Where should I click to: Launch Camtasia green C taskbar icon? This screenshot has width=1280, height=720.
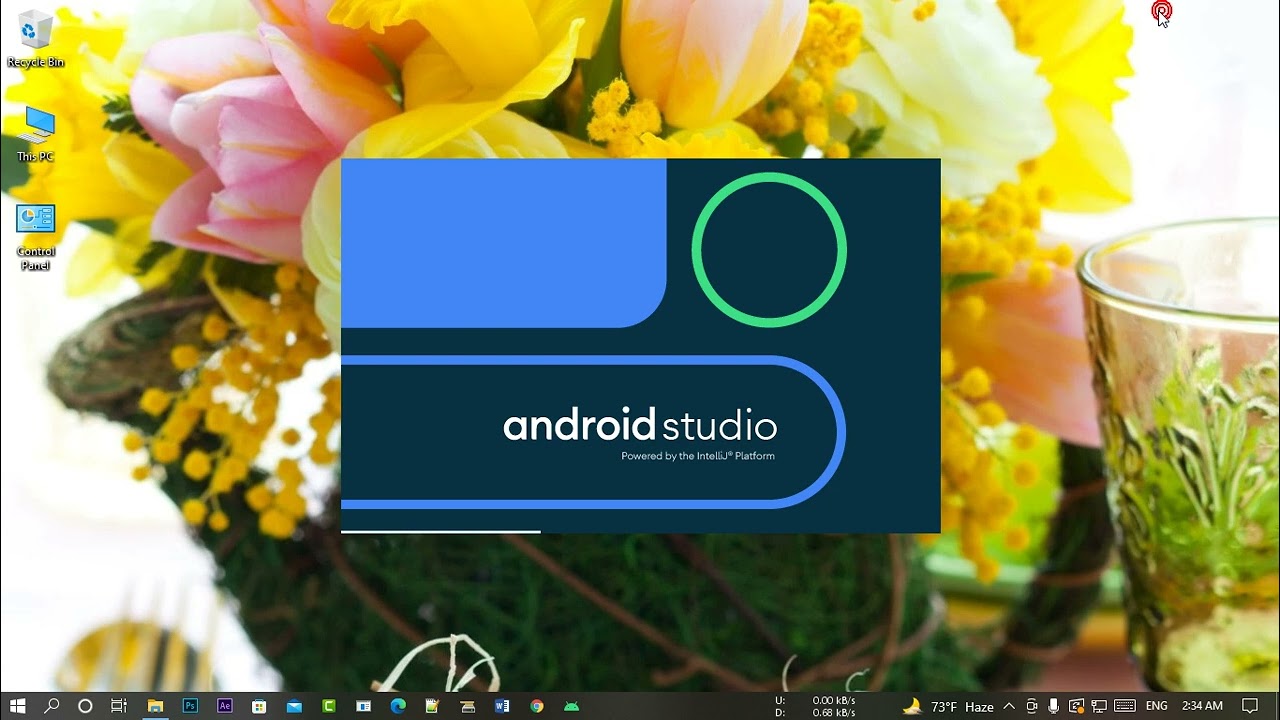coord(328,706)
